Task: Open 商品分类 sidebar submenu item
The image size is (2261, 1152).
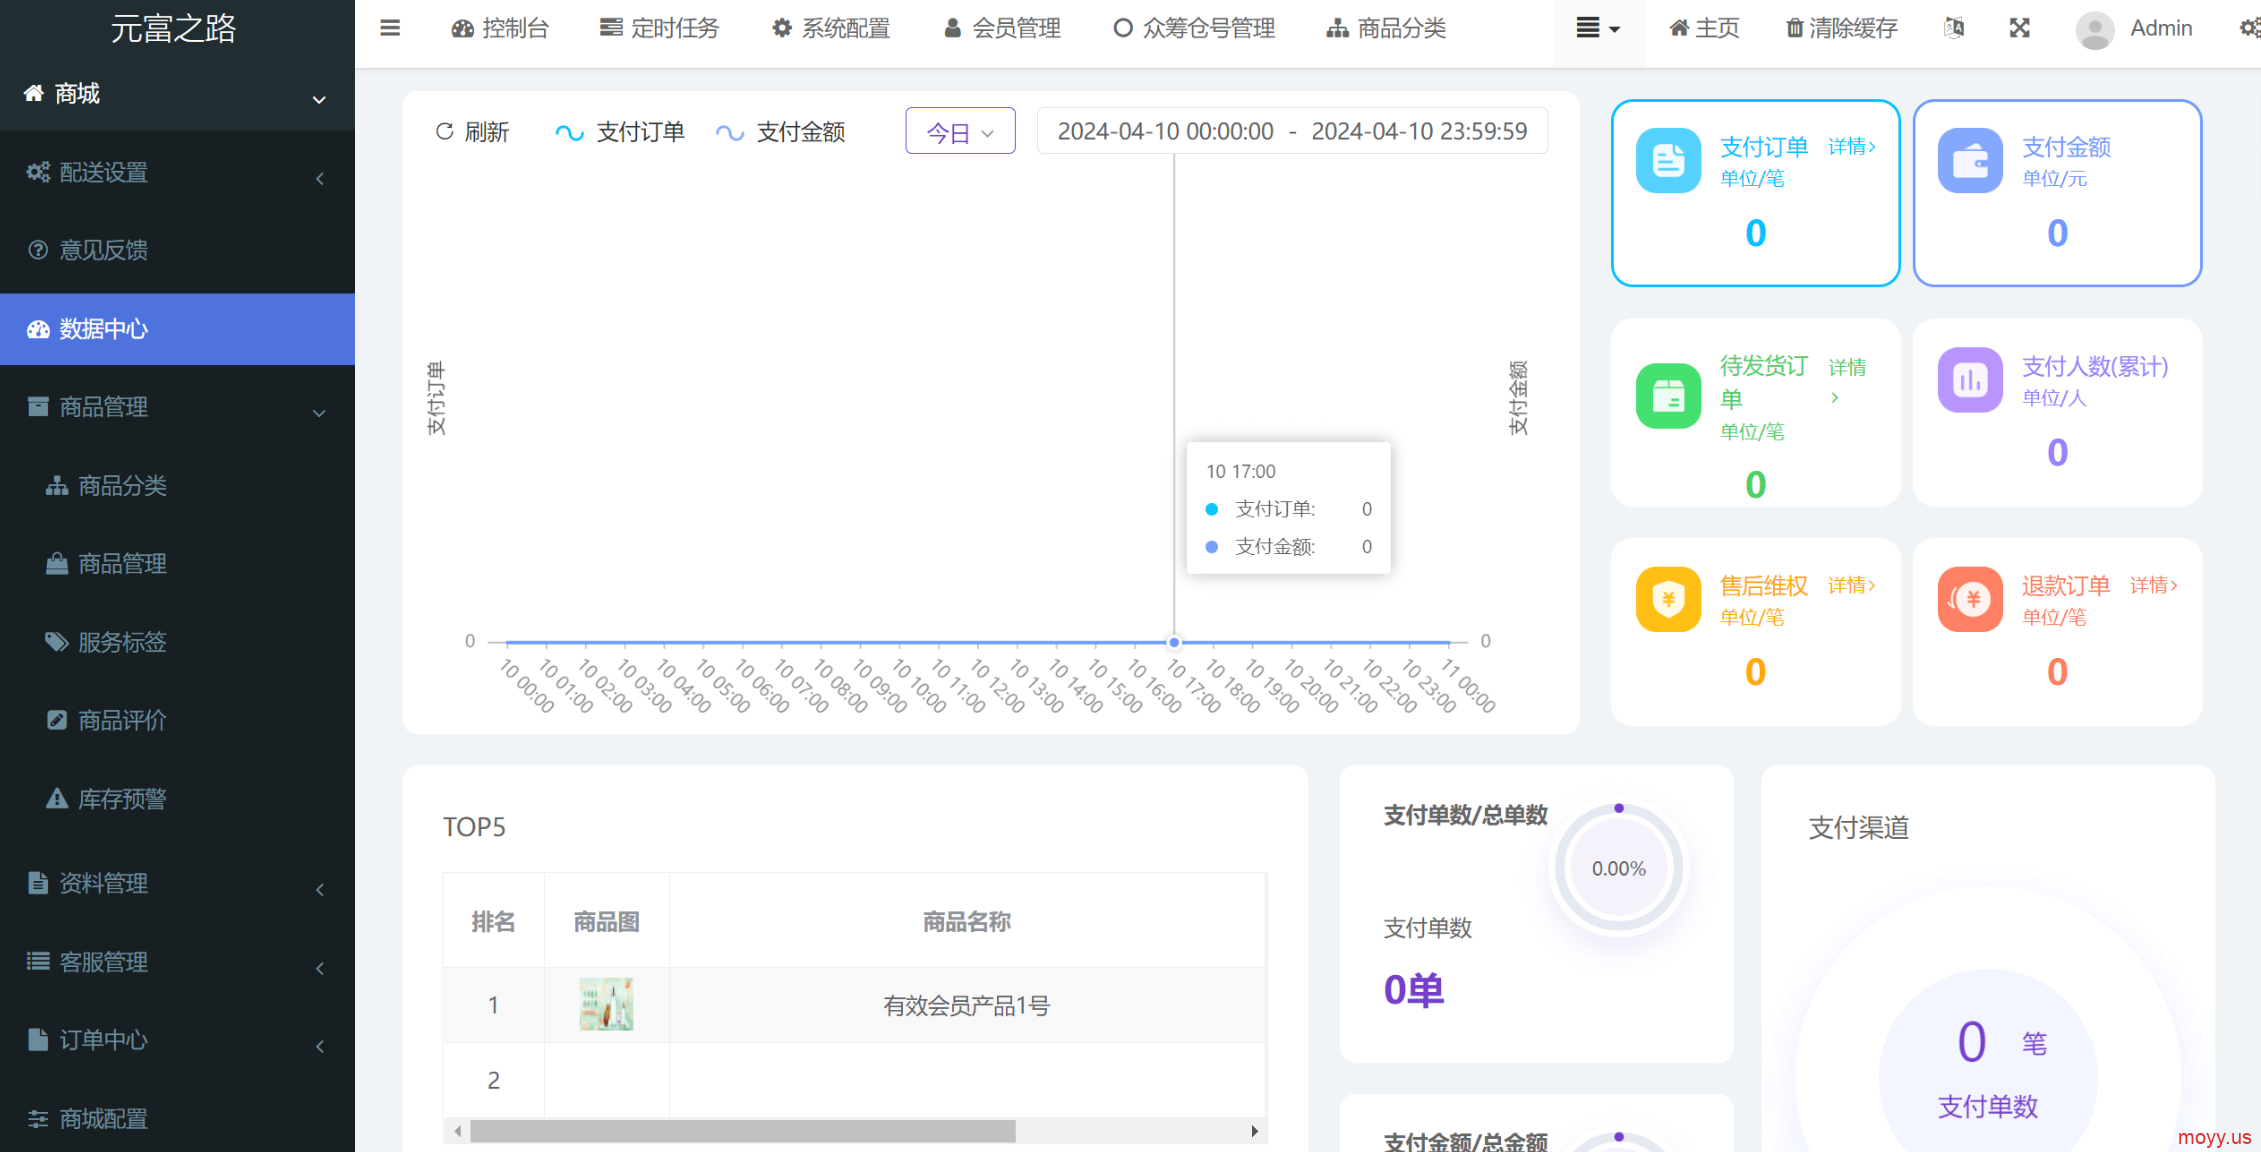Action: click(x=177, y=486)
